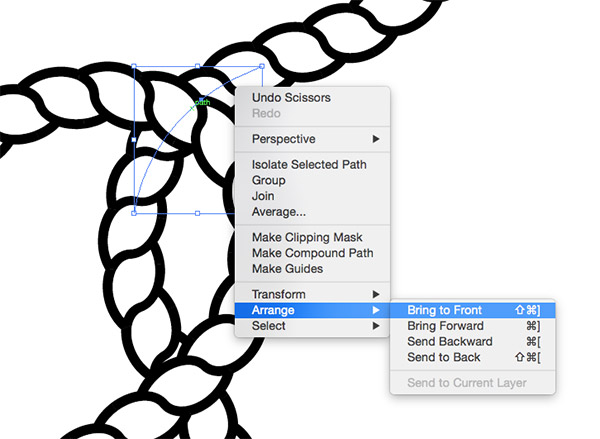The image size is (600, 439).
Task: Expand the Arrange submenu arrow
Action: [376, 310]
